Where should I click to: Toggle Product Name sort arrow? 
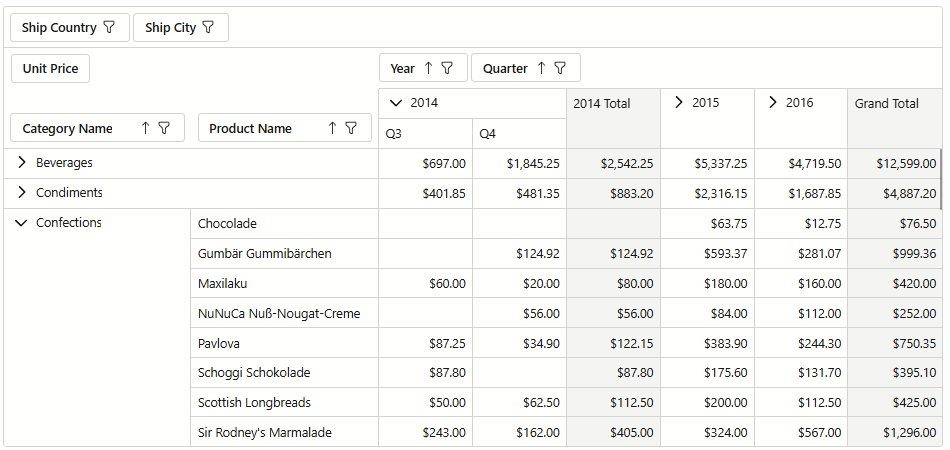[332, 128]
